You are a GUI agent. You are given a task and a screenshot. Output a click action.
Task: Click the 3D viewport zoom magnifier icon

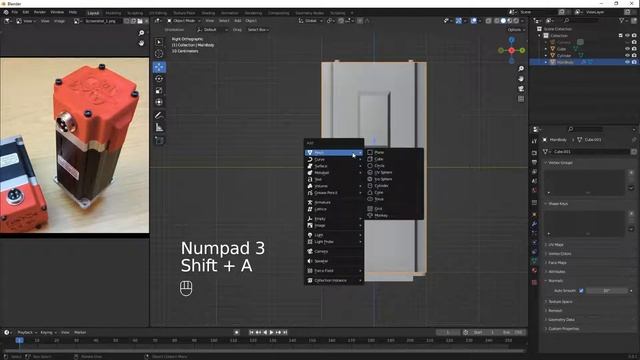click(x=521, y=69)
